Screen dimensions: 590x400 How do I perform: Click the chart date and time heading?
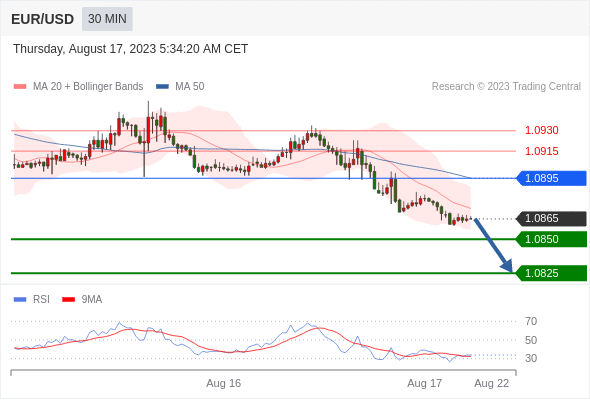pos(131,49)
